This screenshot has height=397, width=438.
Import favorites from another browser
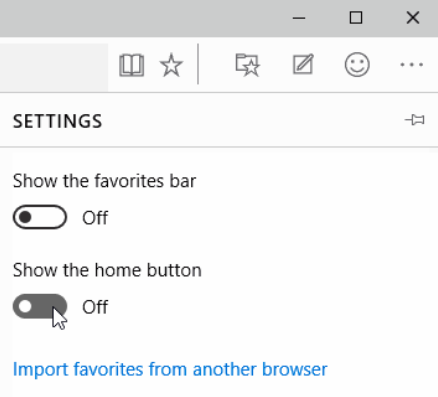point(170,369)
